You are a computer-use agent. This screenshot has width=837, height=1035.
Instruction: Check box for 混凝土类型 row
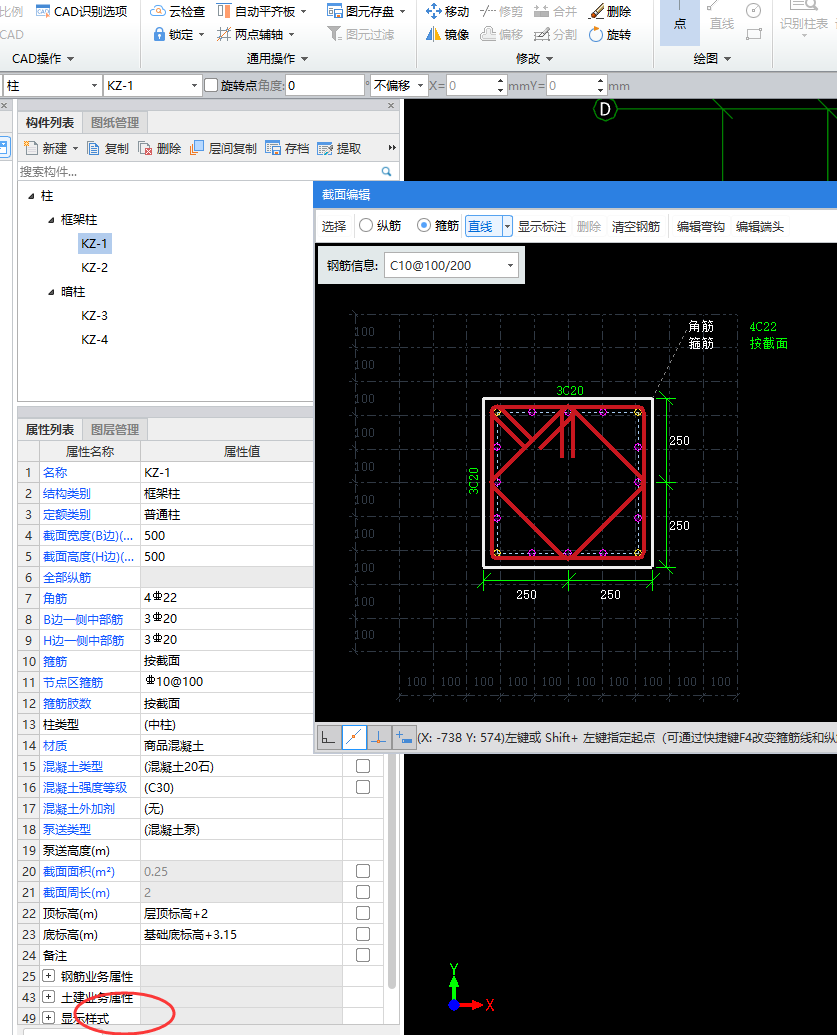pos(362,766)
